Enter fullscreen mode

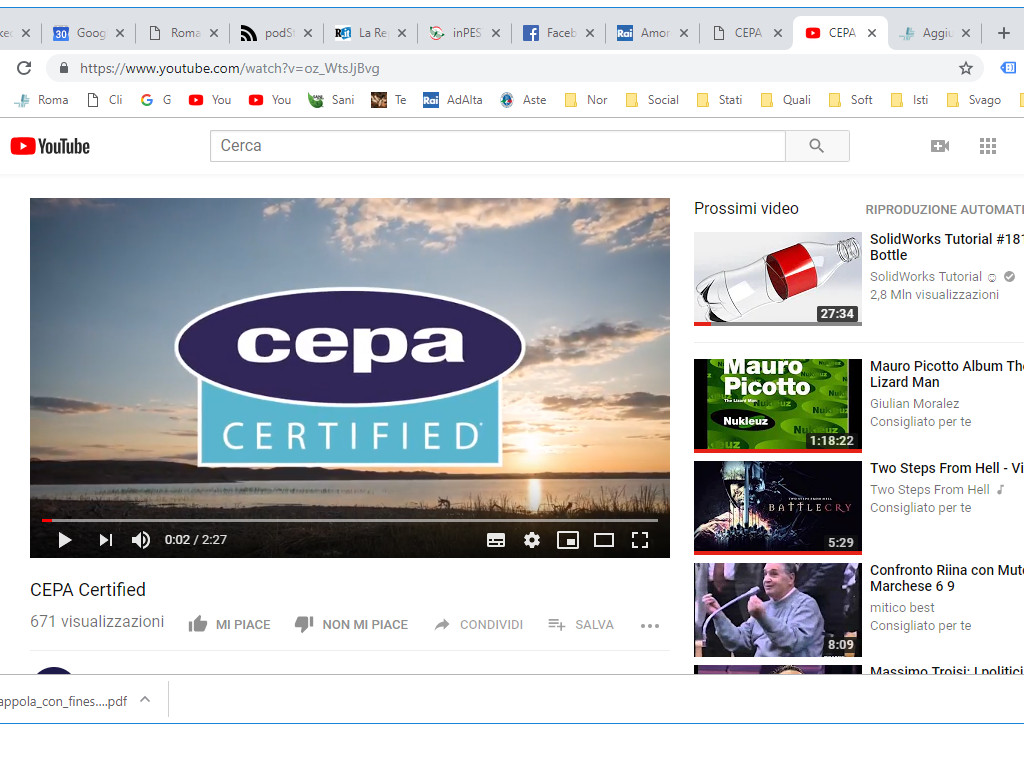point(640,540)
